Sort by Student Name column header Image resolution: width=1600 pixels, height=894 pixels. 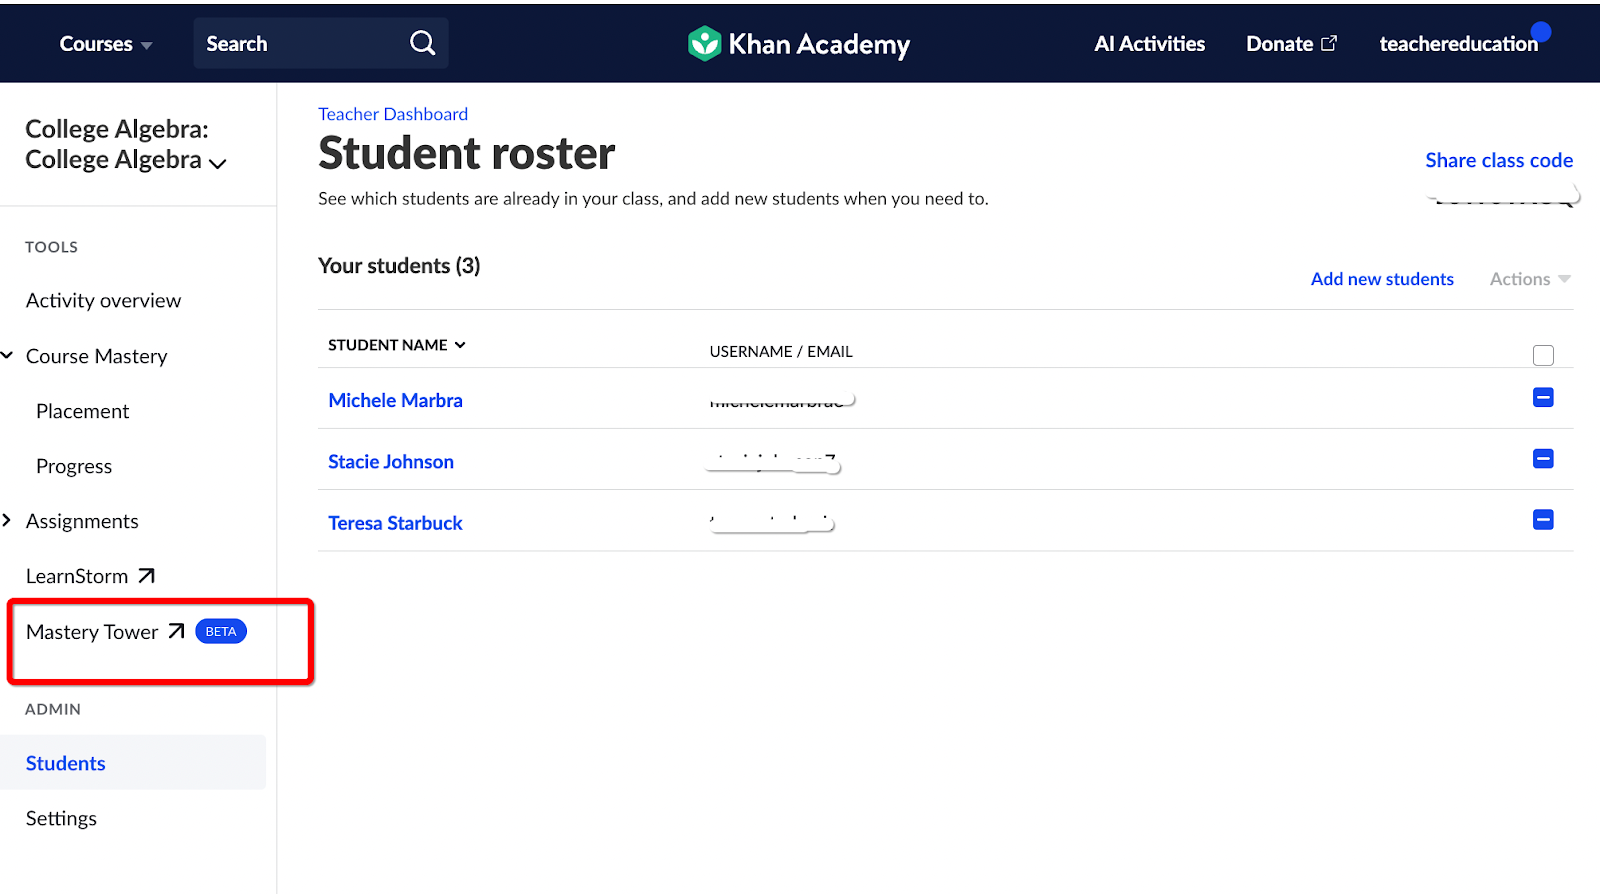(x=397, y=345)
